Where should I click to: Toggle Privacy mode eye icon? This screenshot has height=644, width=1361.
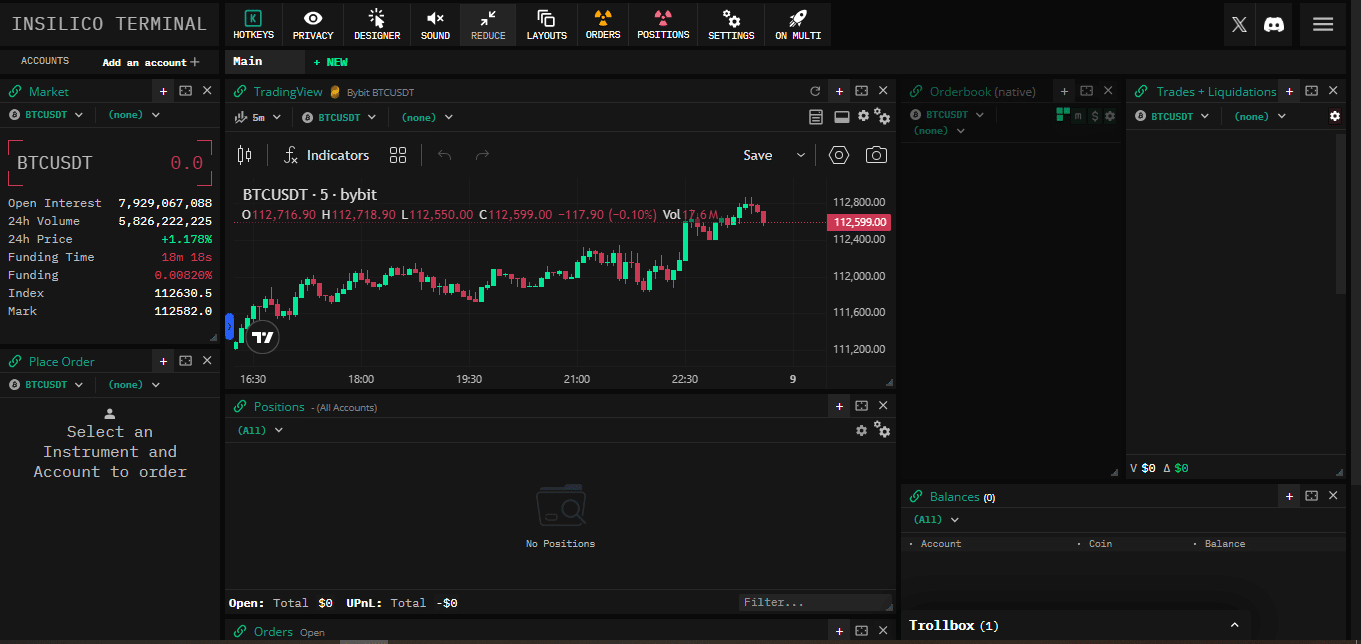coord(313,25)
